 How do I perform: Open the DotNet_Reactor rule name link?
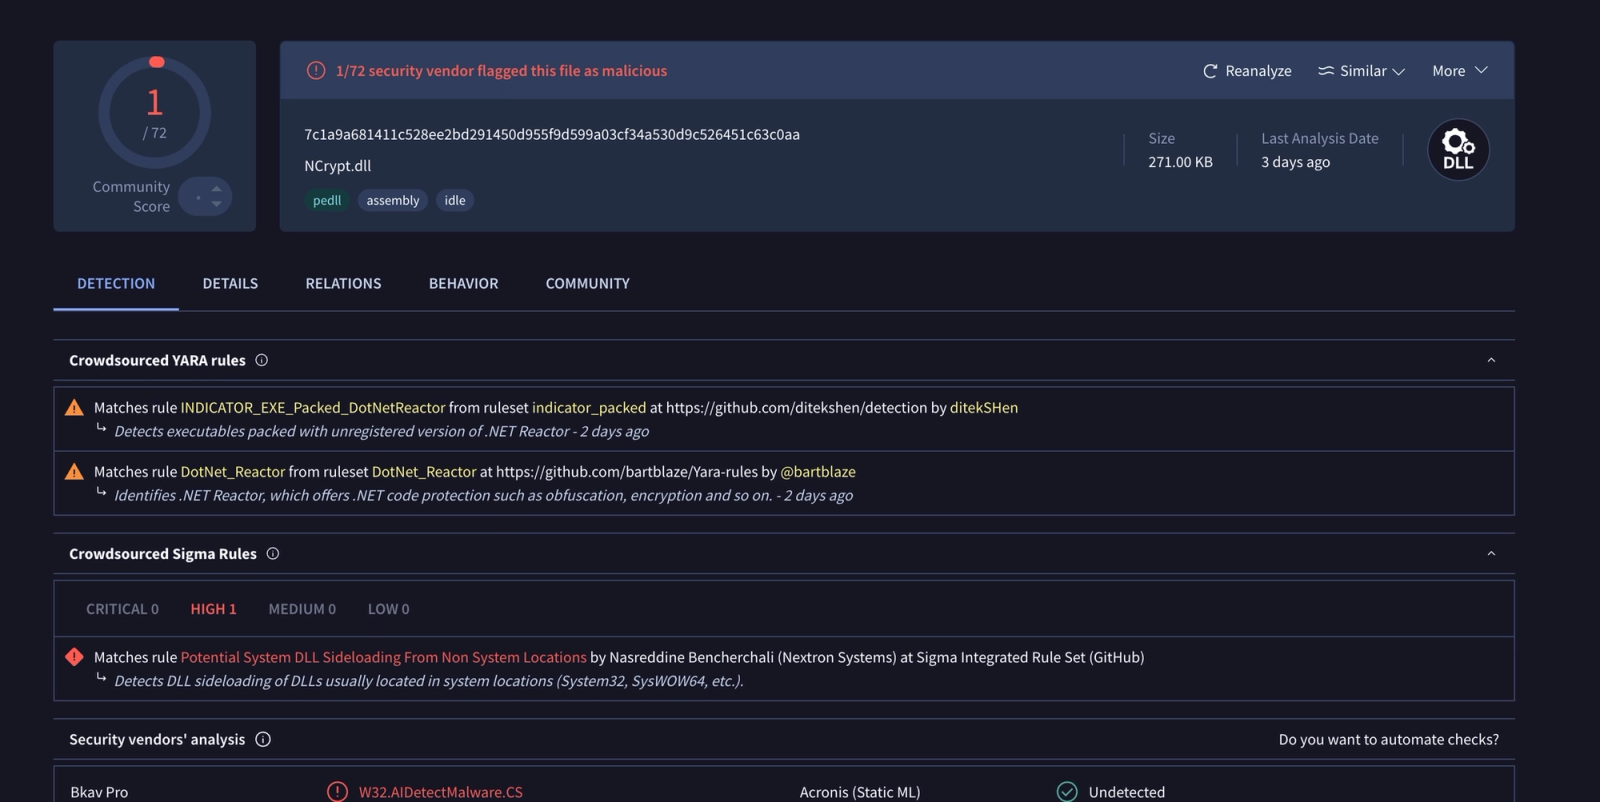pyautogui.click(x=233, y=472)
